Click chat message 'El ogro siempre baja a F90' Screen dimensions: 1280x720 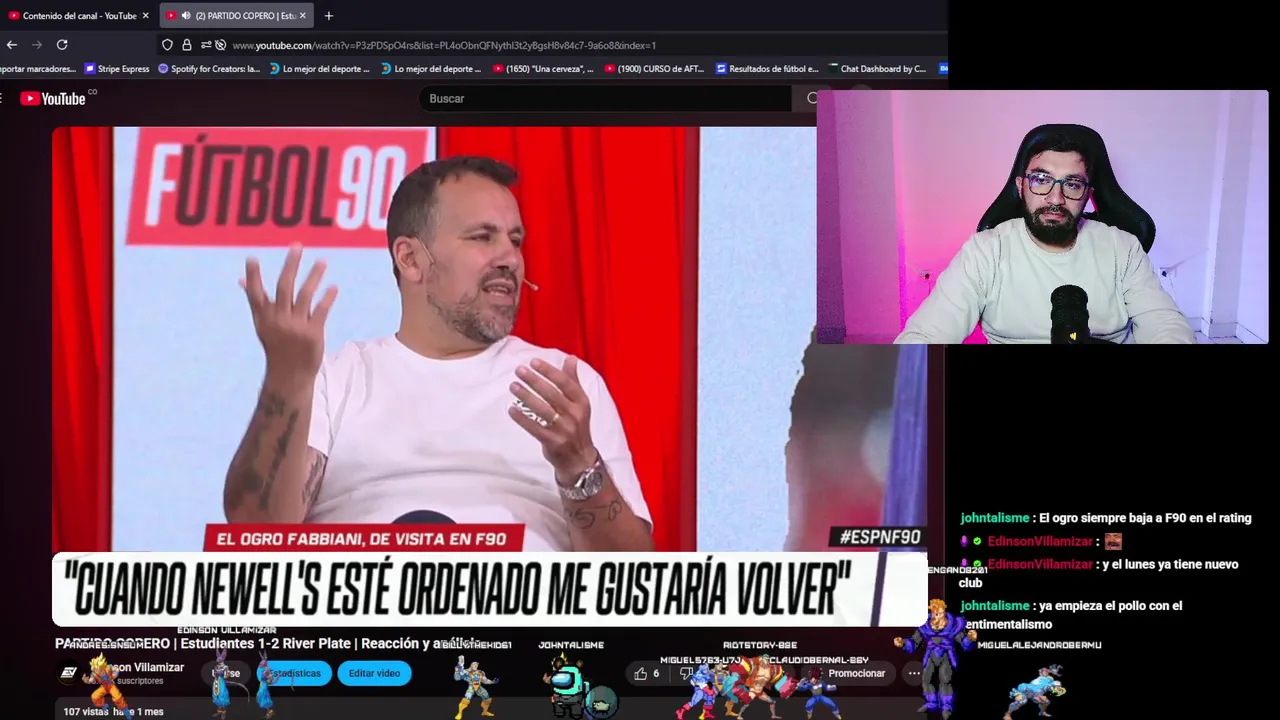(1145, 518)
